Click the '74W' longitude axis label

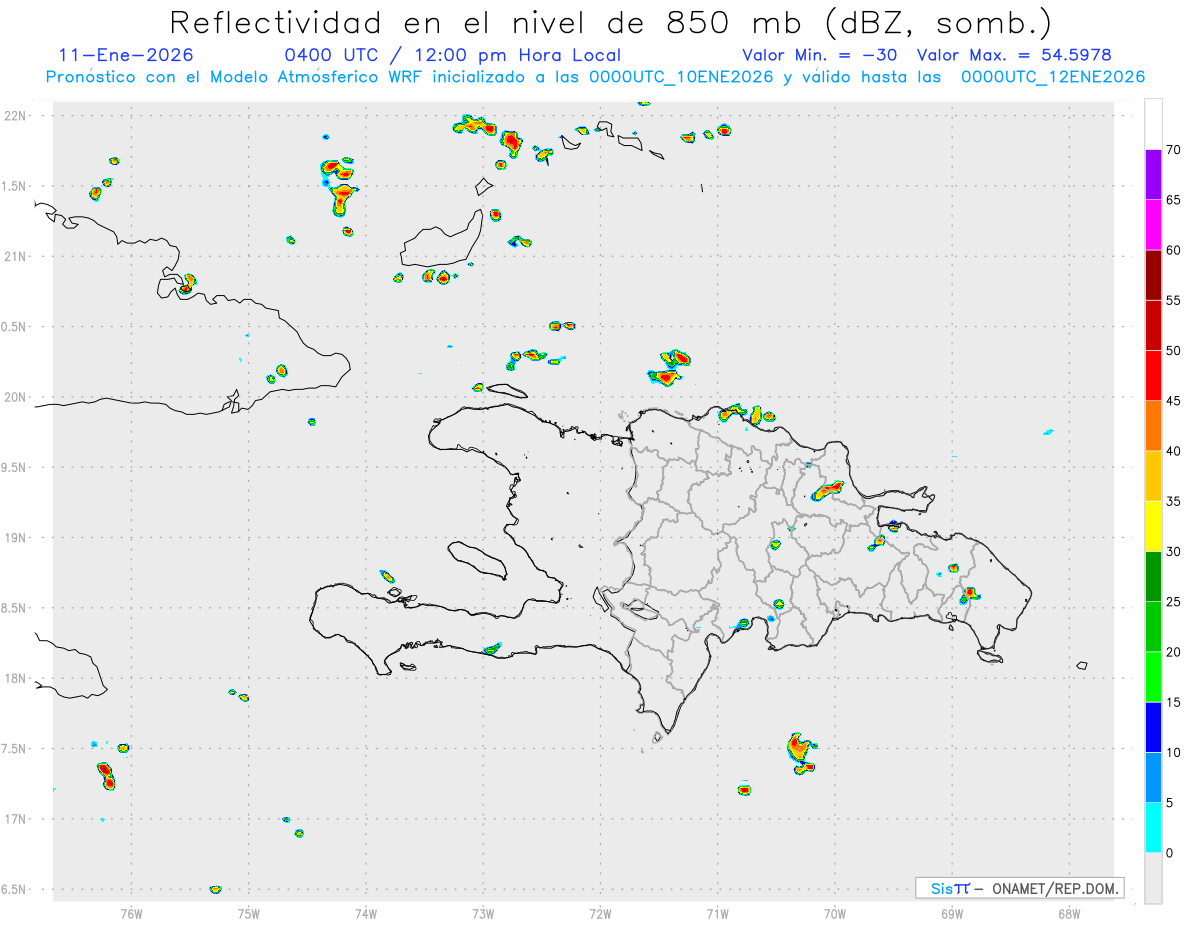(x=366, y=913)
